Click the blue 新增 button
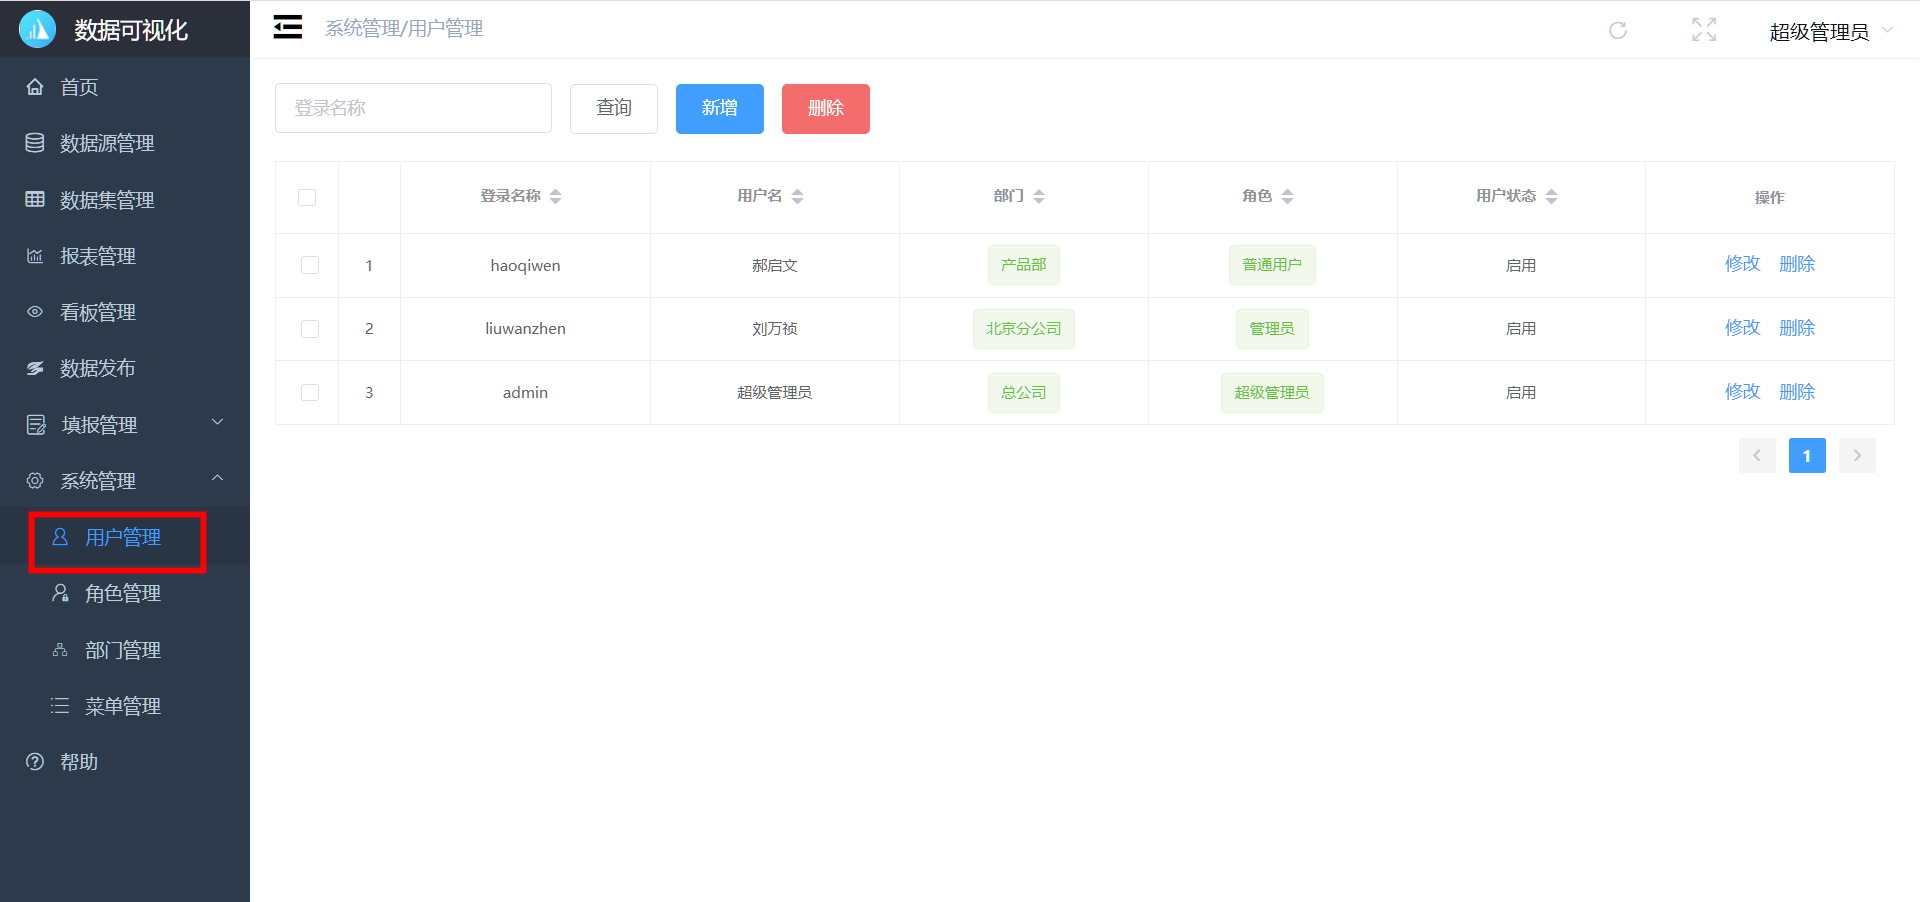1920x902 pixels. 720,108
